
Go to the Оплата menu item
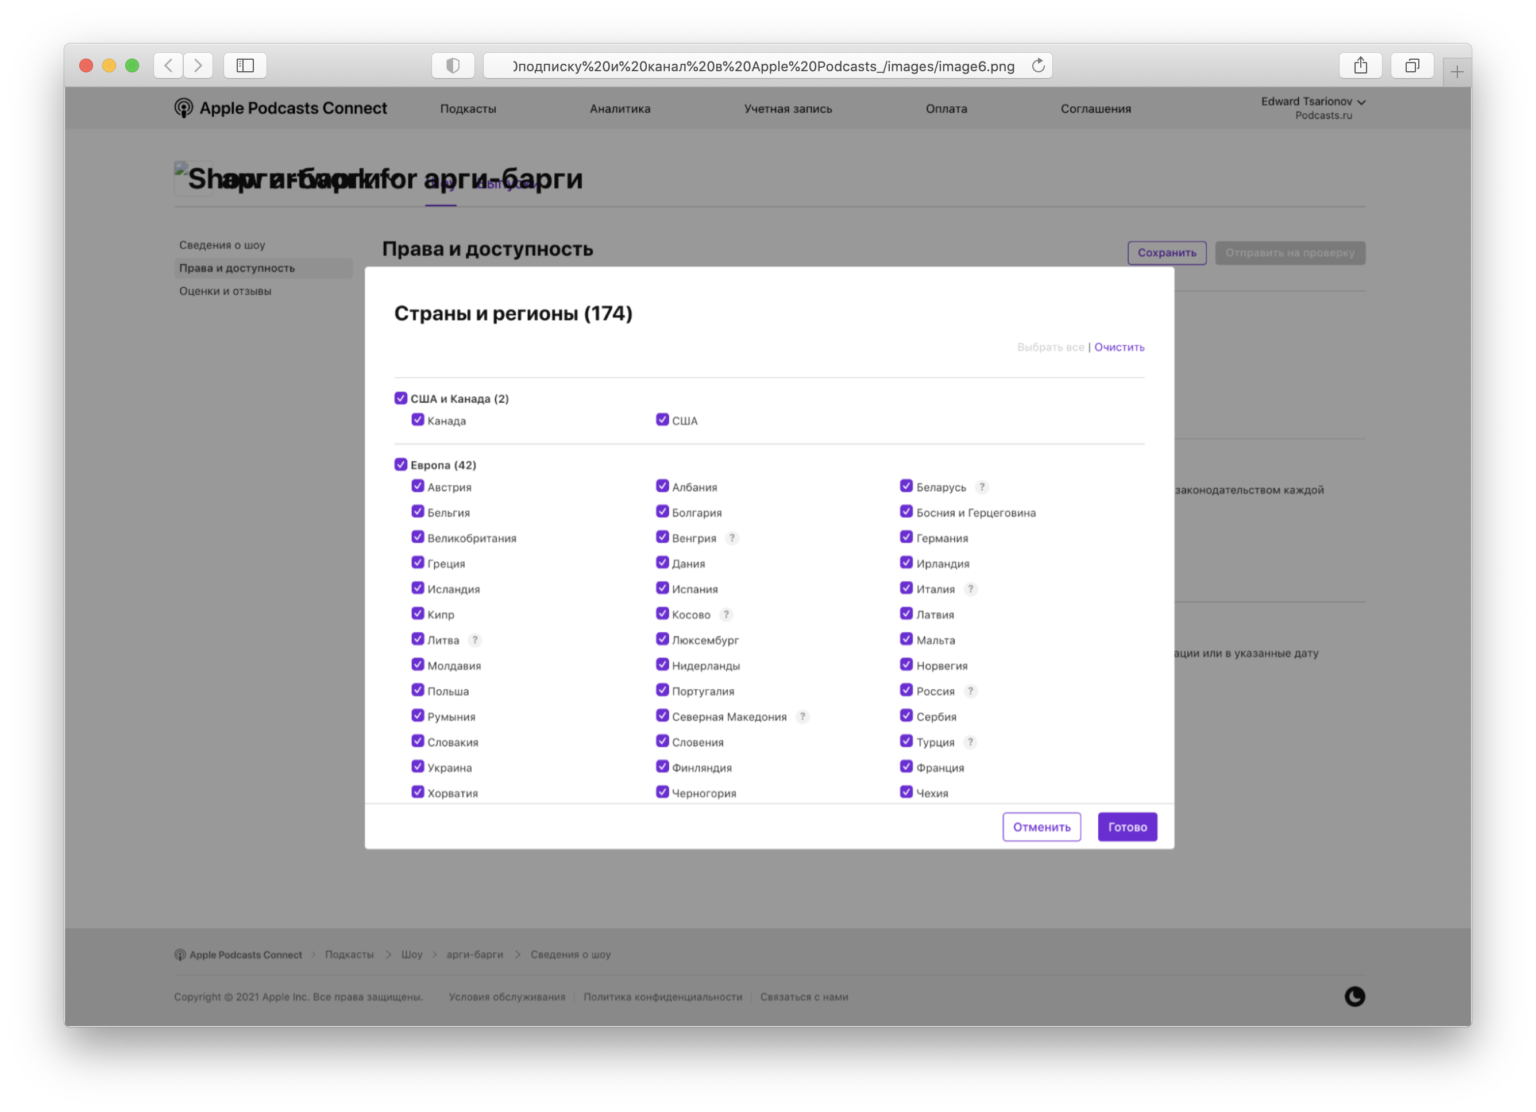click(946, 109)
